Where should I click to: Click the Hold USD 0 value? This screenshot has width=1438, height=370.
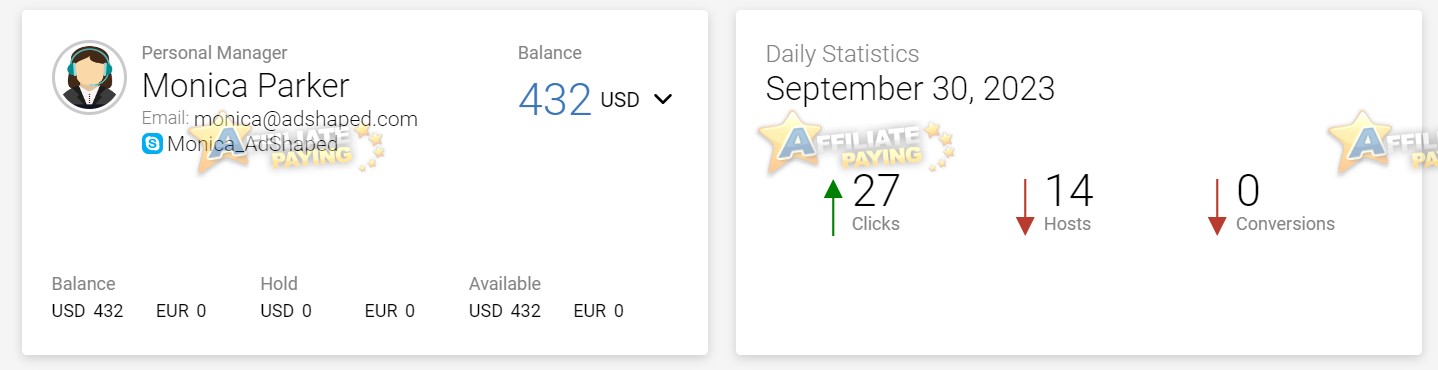tap(286, 311)
